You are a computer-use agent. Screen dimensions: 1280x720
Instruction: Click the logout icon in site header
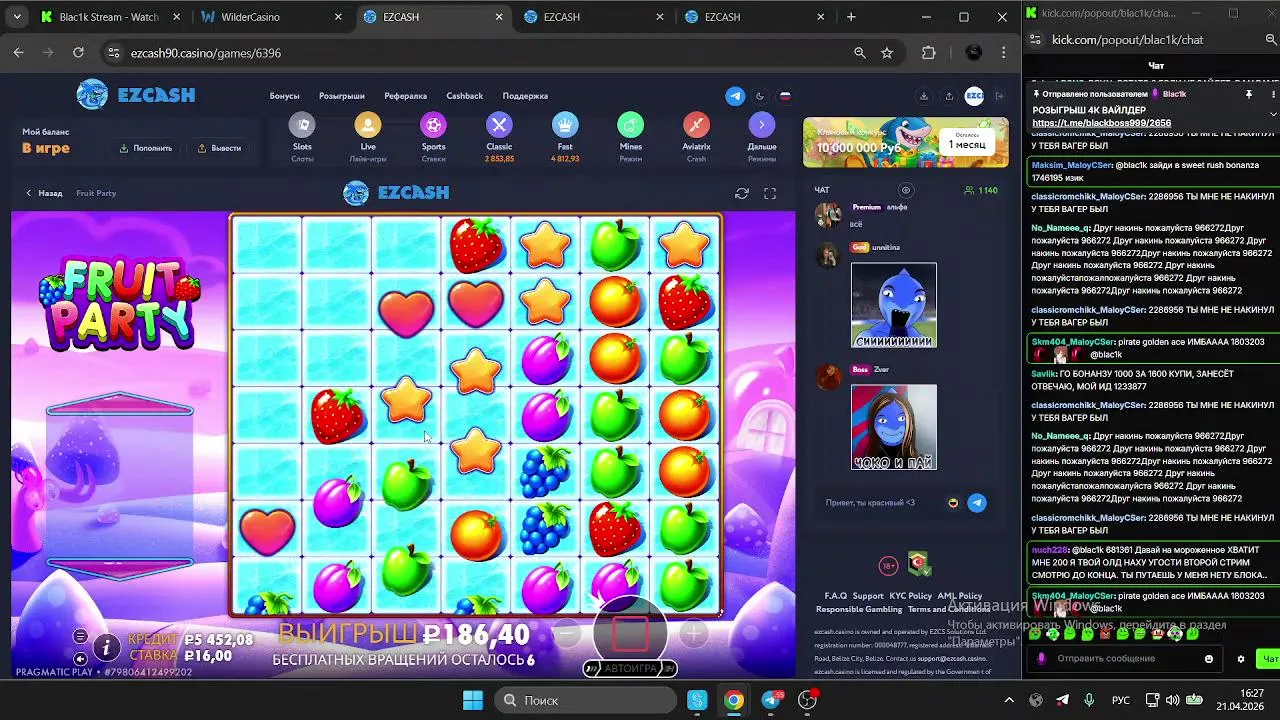tap(999, 96)
